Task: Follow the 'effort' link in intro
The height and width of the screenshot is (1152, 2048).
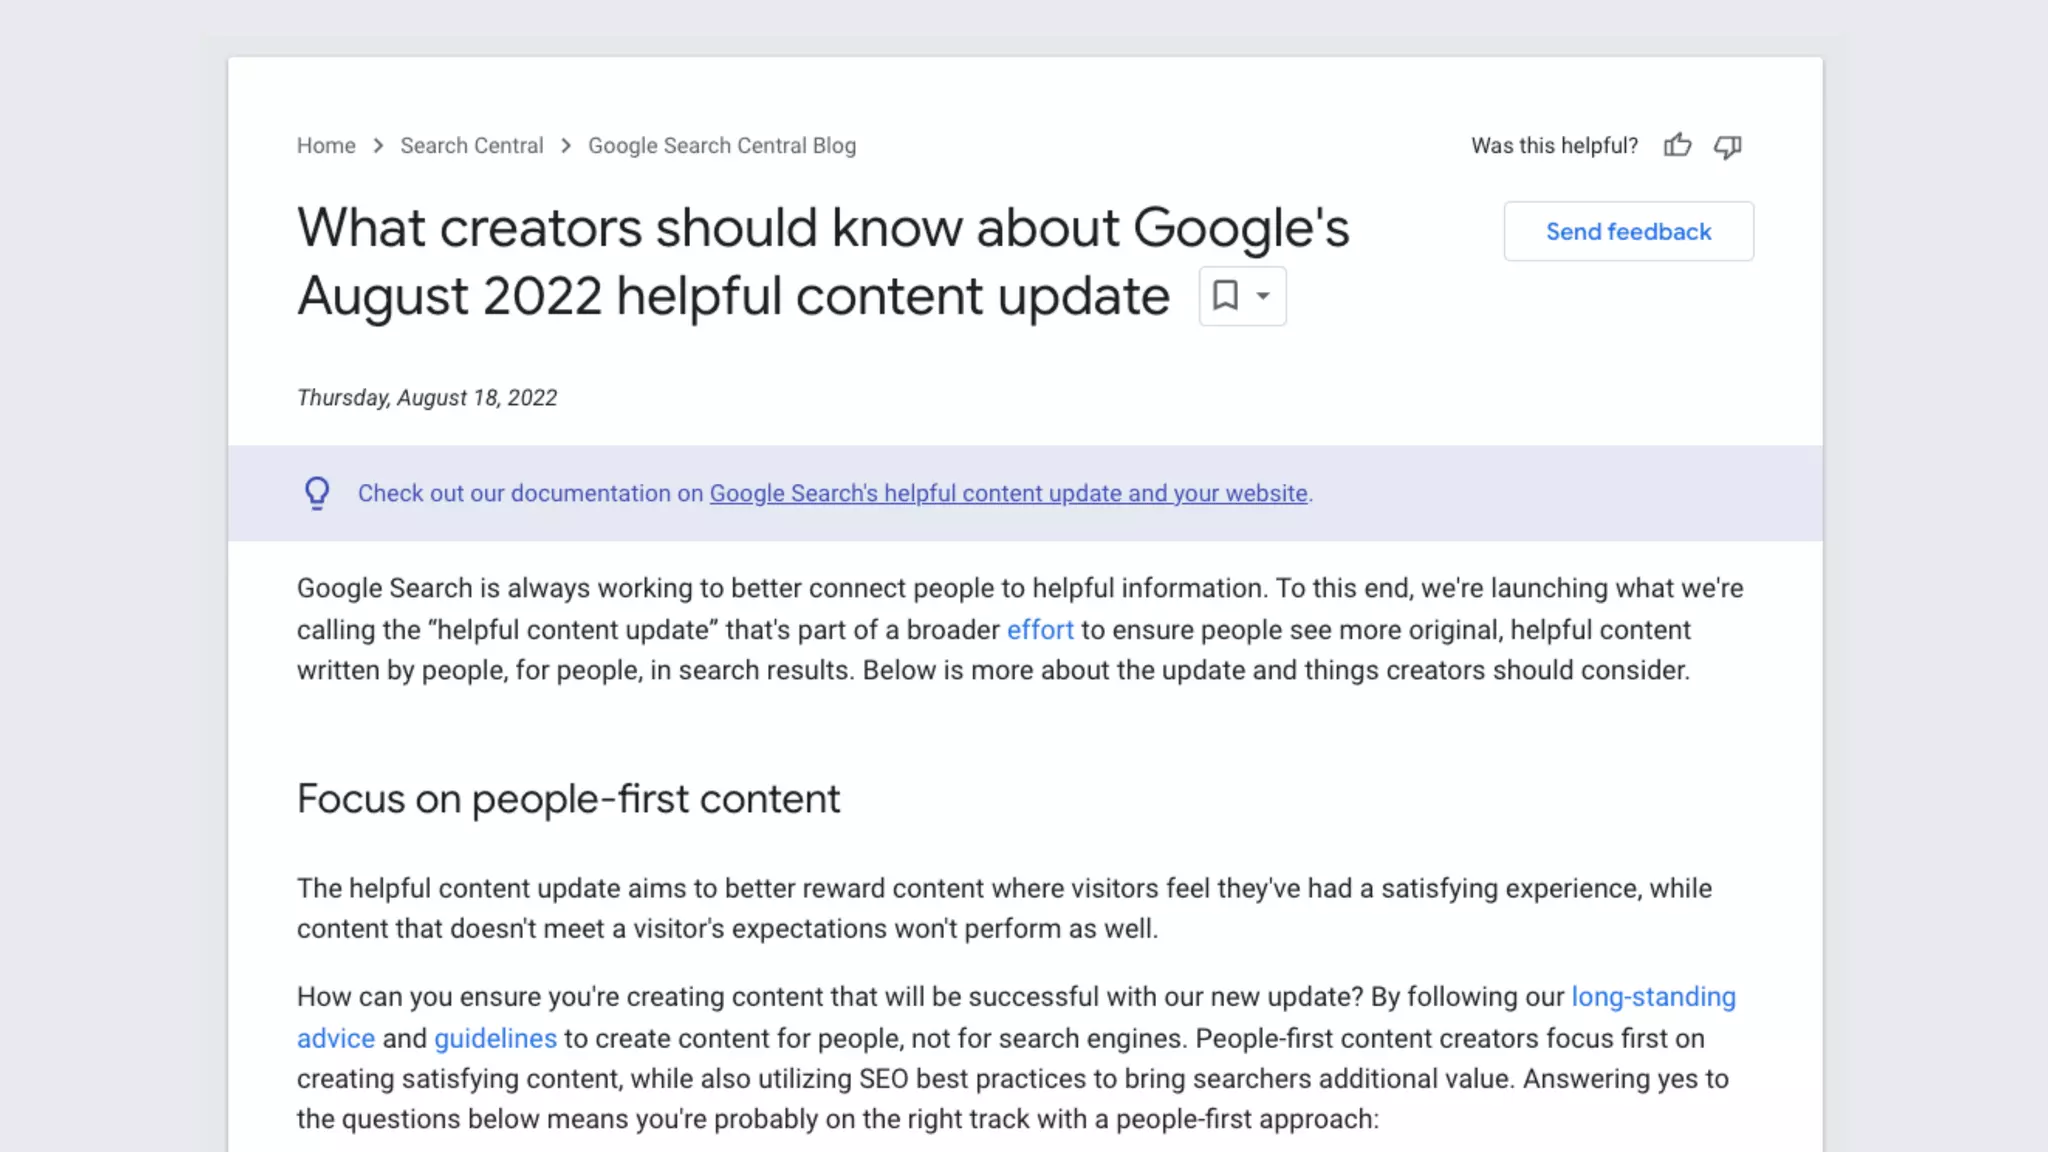Action: (1039, 630)
